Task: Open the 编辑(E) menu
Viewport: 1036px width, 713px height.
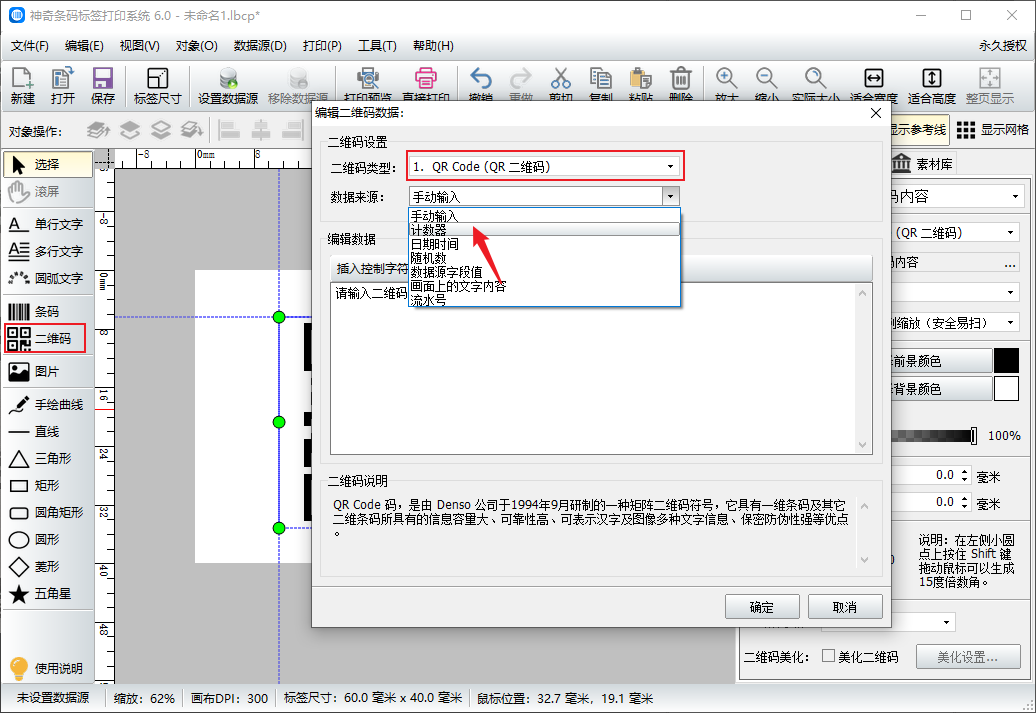Action: click(x=84, y=46)
